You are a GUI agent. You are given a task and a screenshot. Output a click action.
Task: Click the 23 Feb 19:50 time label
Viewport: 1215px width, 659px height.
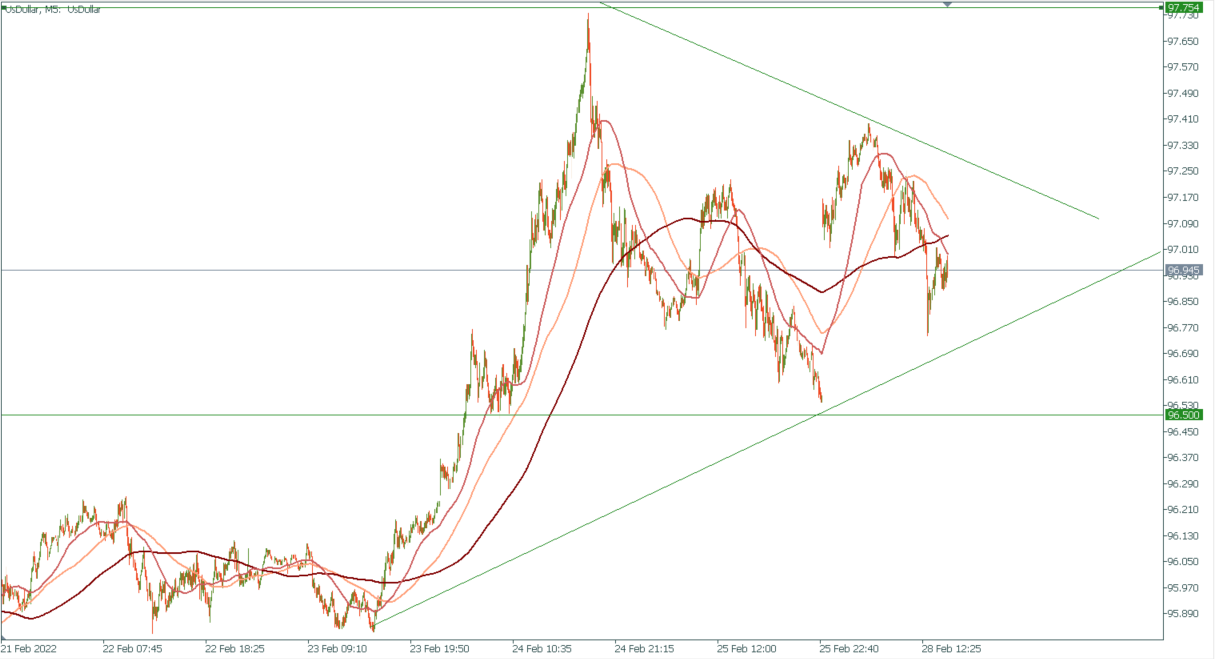pyautogui.click(x=438, y=648)
